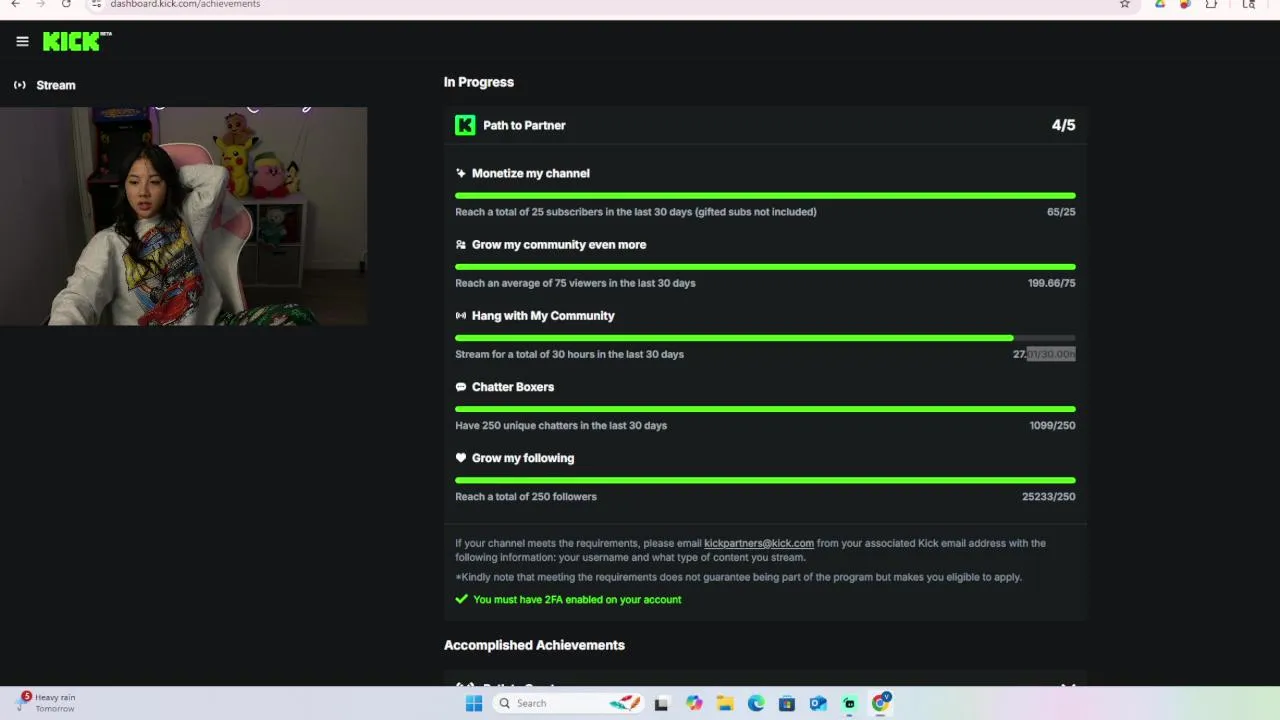Click the Accomplished Achievements heading
The height and width of the screenshot is (720, 1280).
pyautogui.click(x=534, y=645)
